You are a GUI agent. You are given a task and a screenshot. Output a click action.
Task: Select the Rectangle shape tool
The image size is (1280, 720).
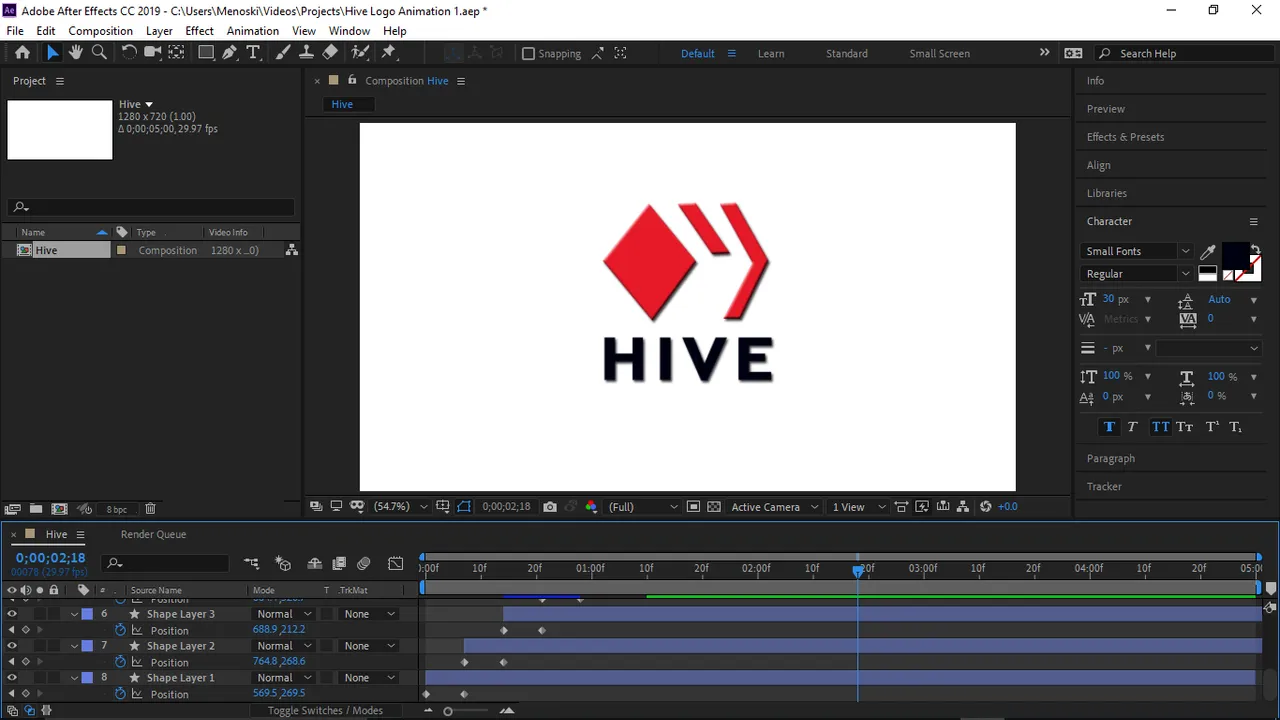206,53
